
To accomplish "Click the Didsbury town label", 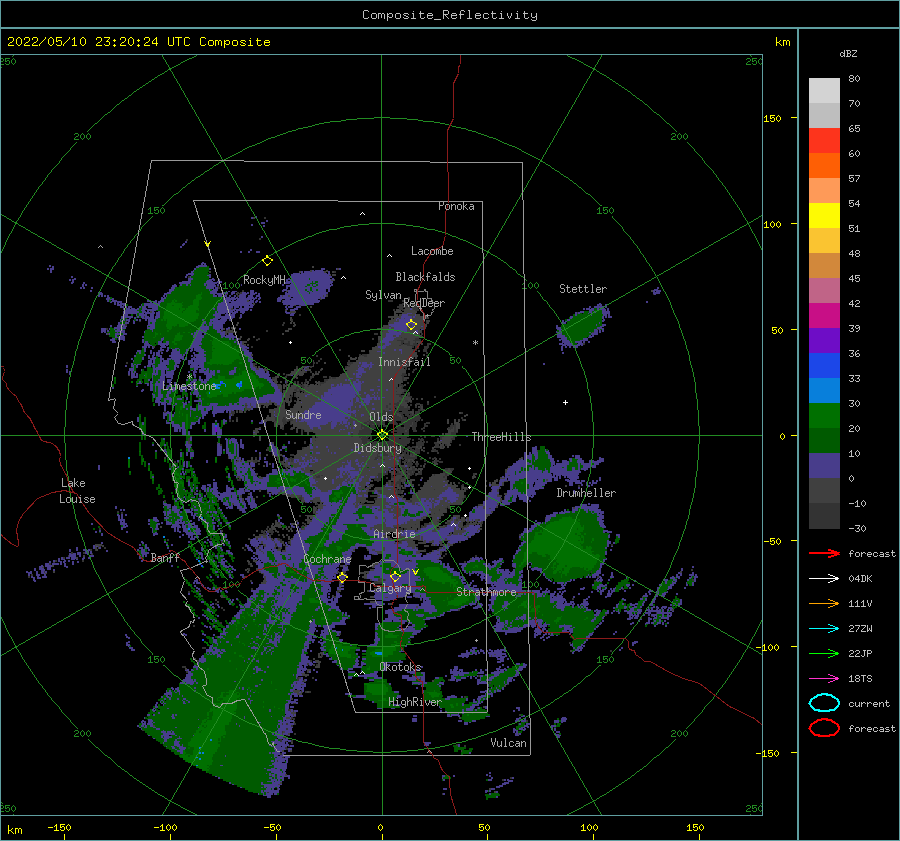I will [377, 448].
